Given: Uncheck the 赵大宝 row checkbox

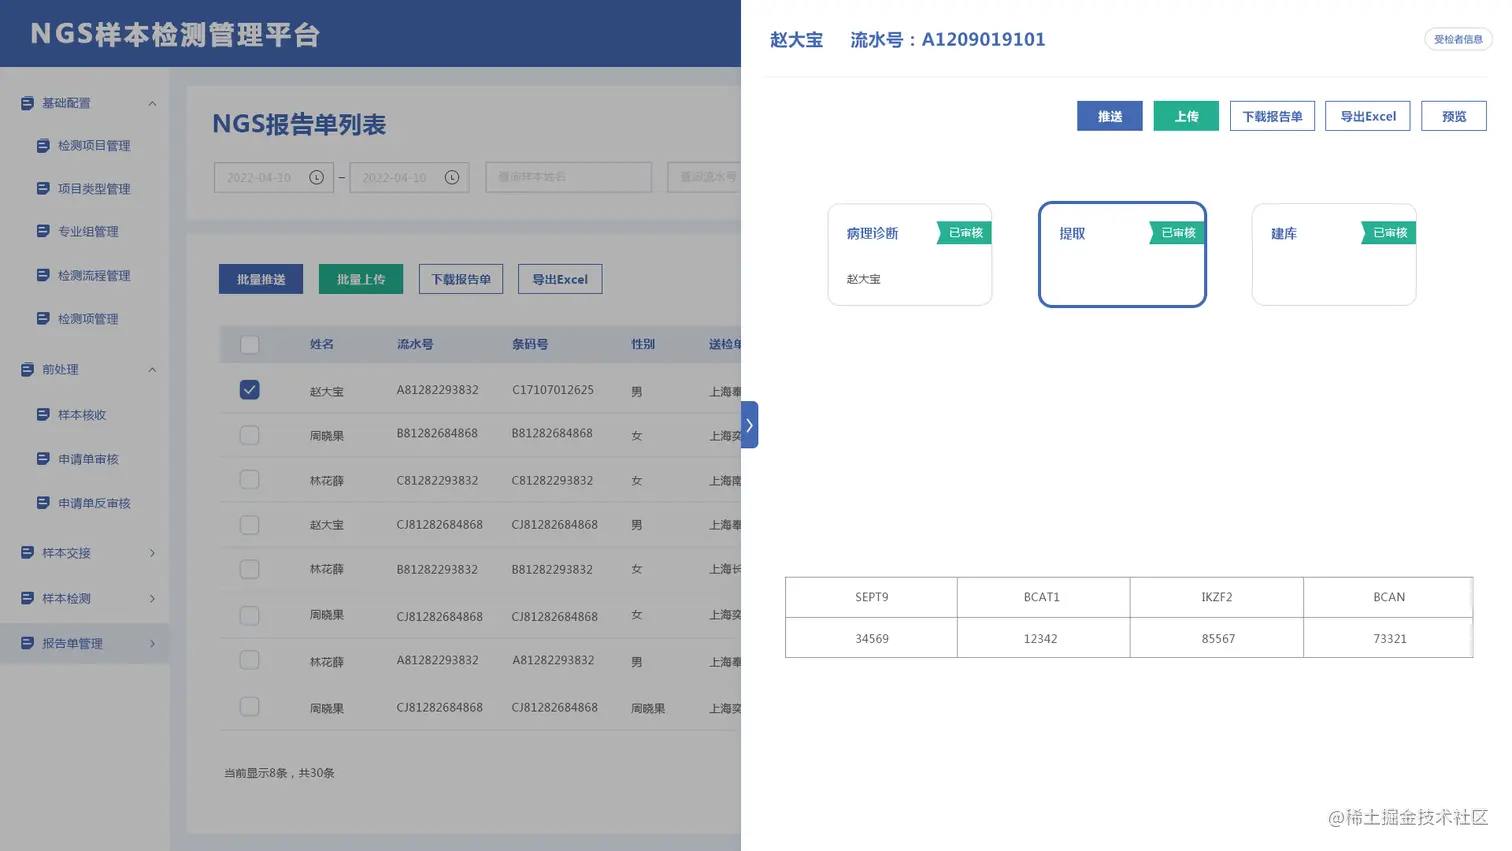Looking at the screenshot, I should [249, 390].
